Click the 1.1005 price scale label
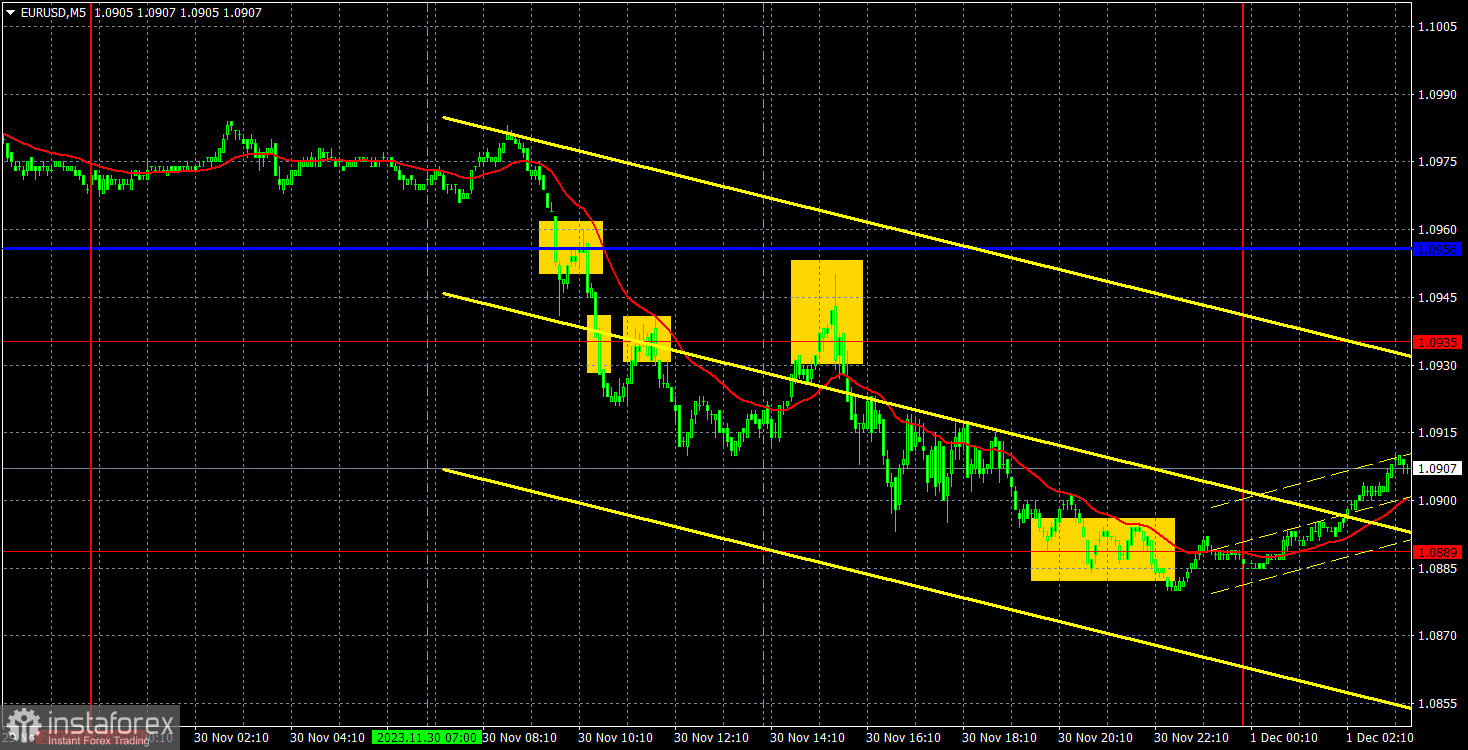The image size is (1468, 750). [x=1438, y=26]
